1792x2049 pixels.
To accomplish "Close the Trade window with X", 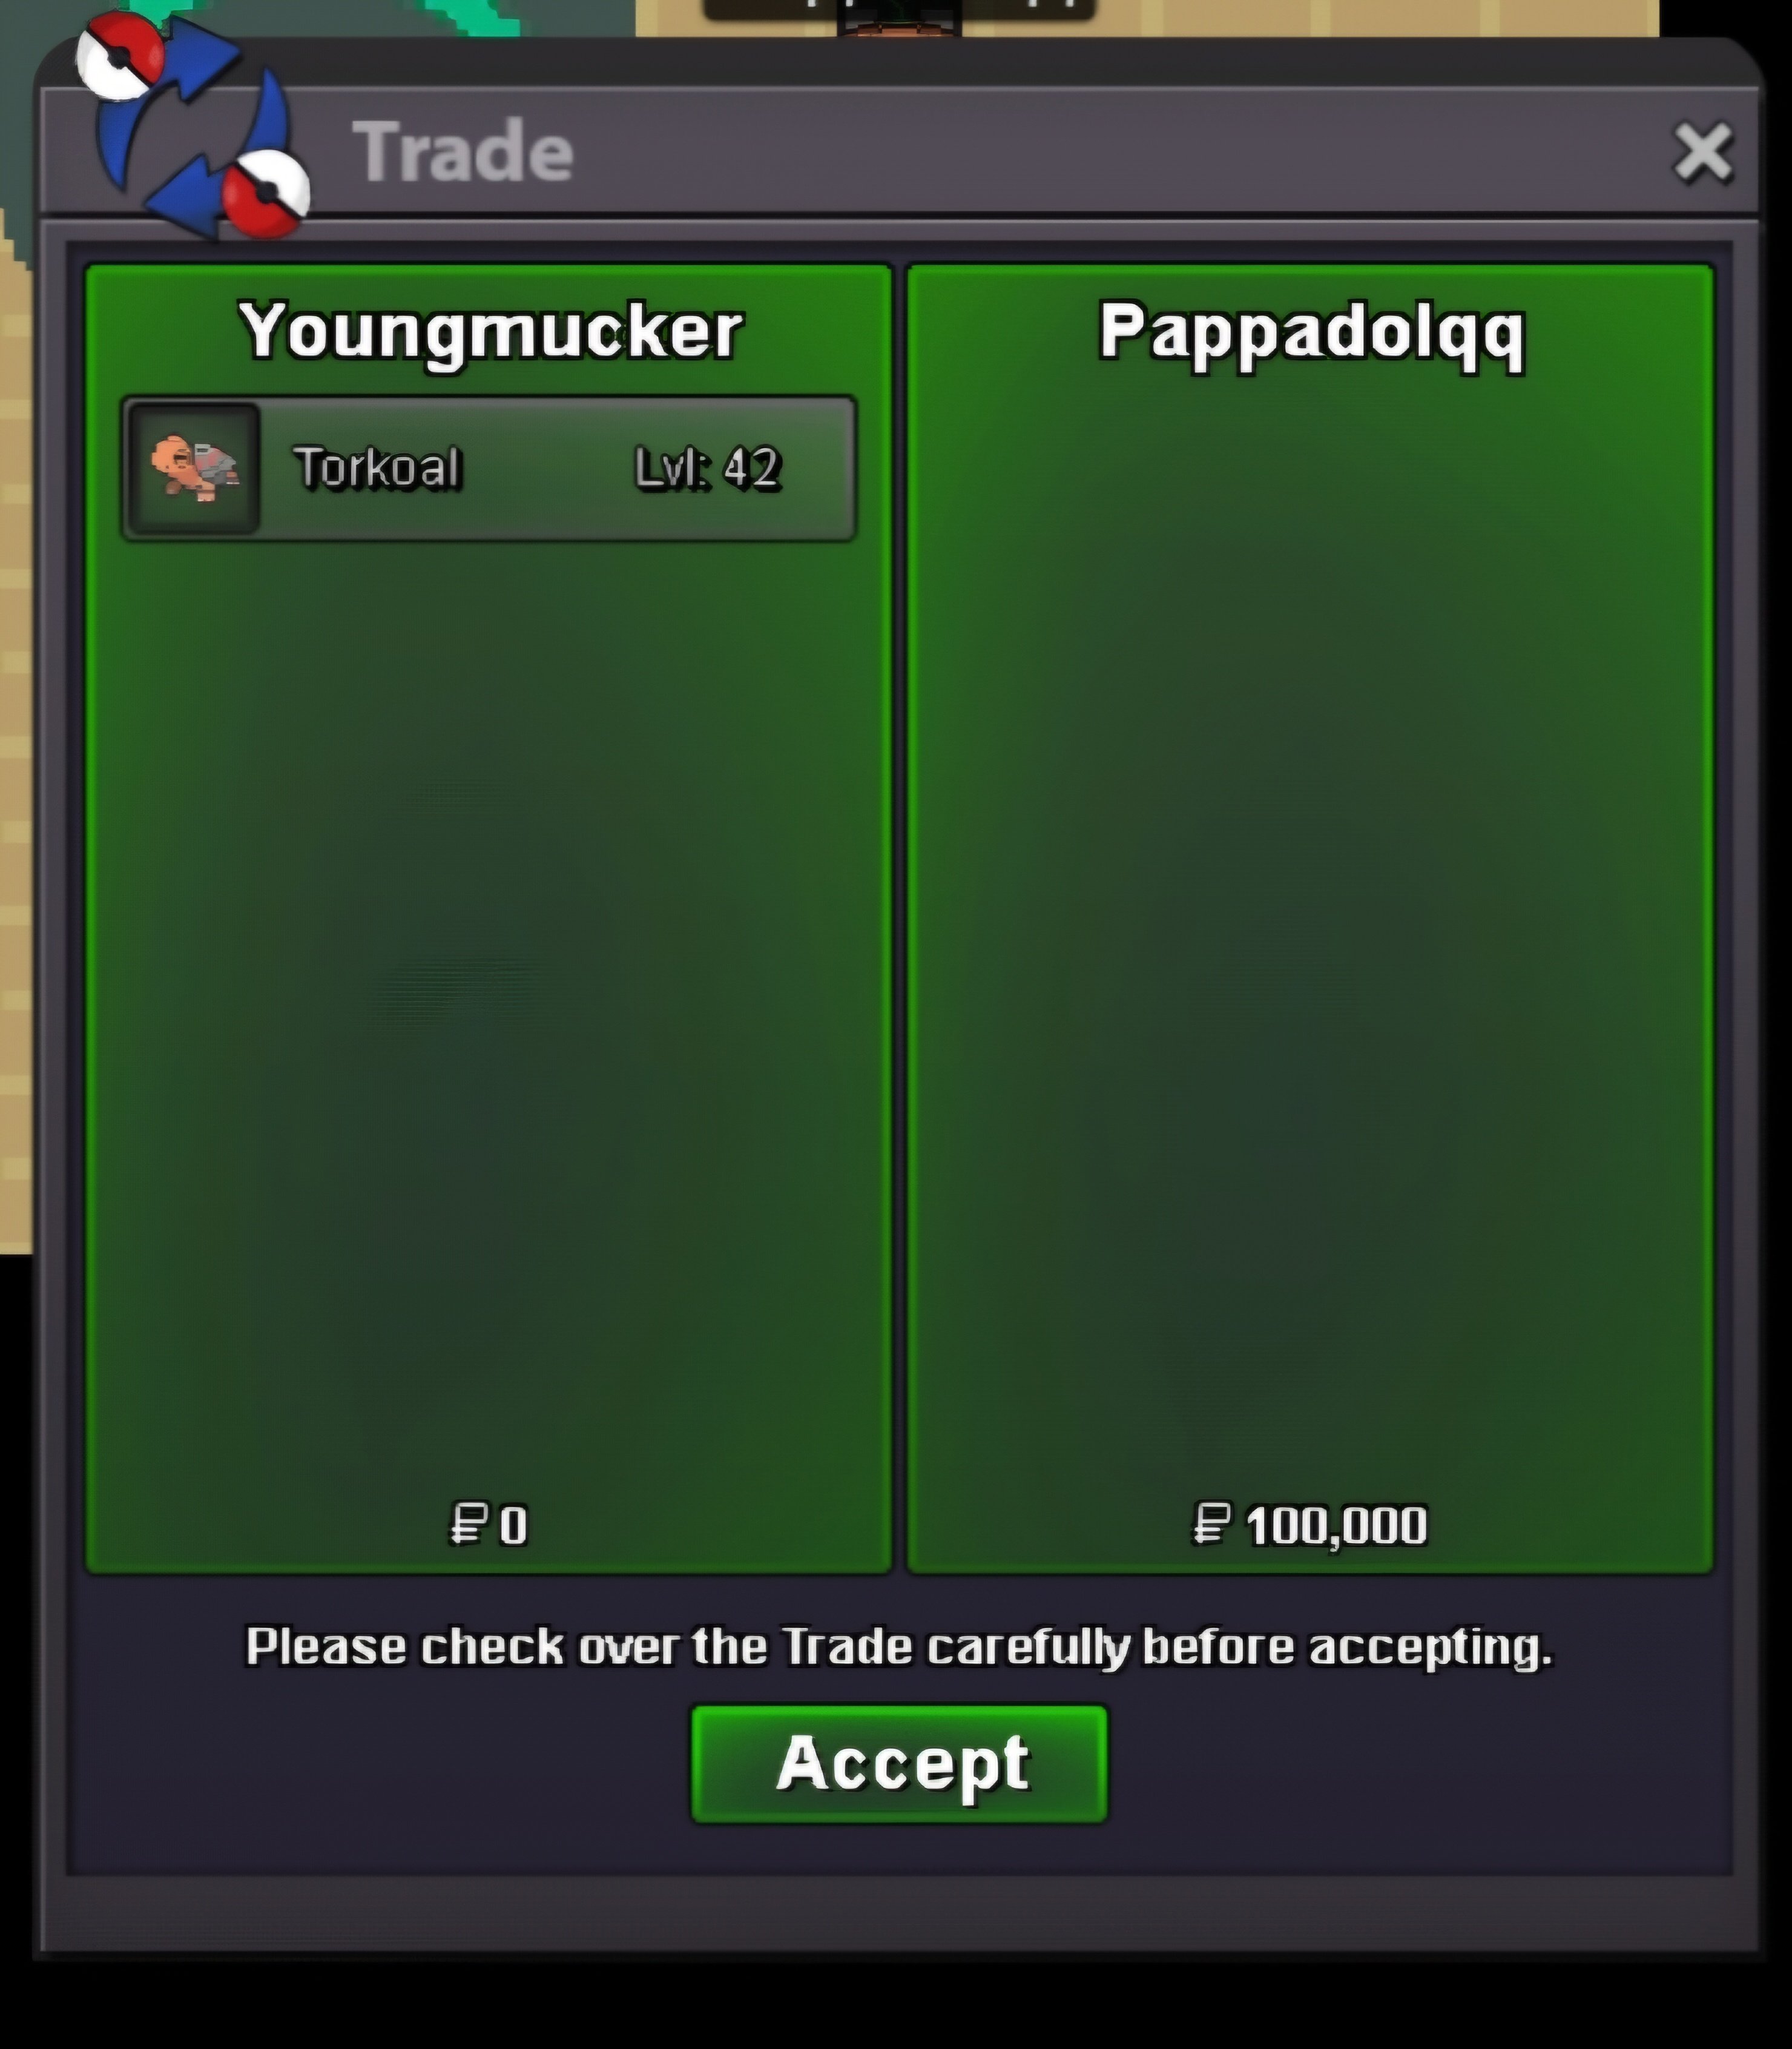I will click(x=1703, y=153).
